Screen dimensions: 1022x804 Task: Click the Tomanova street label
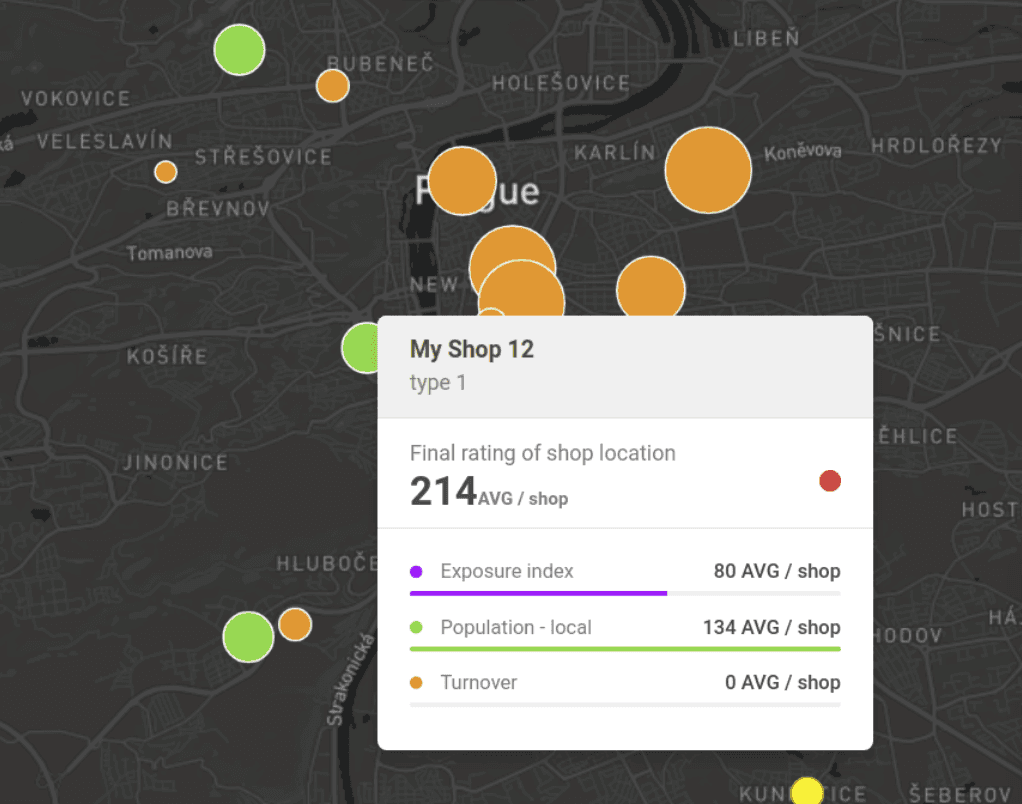(169, 253)
